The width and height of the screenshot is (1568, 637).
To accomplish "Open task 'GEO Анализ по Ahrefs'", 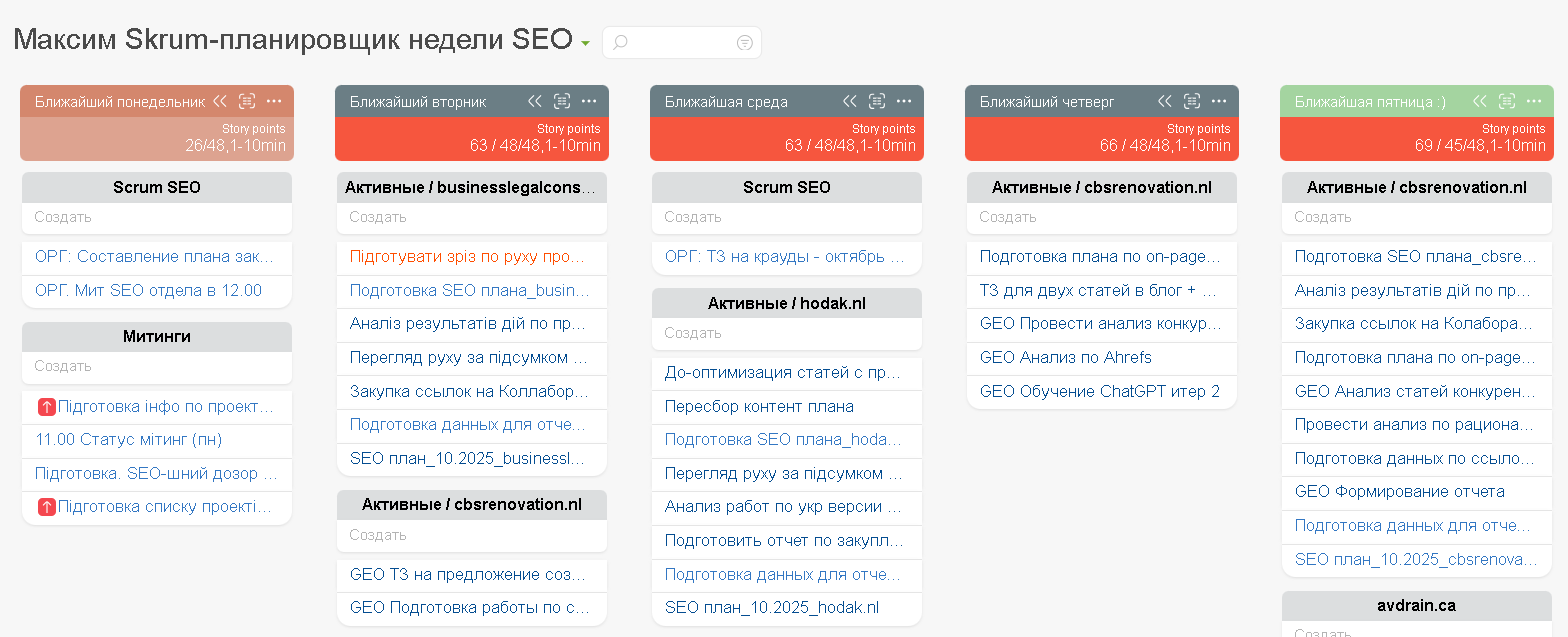I will [x=1066, y=358].
